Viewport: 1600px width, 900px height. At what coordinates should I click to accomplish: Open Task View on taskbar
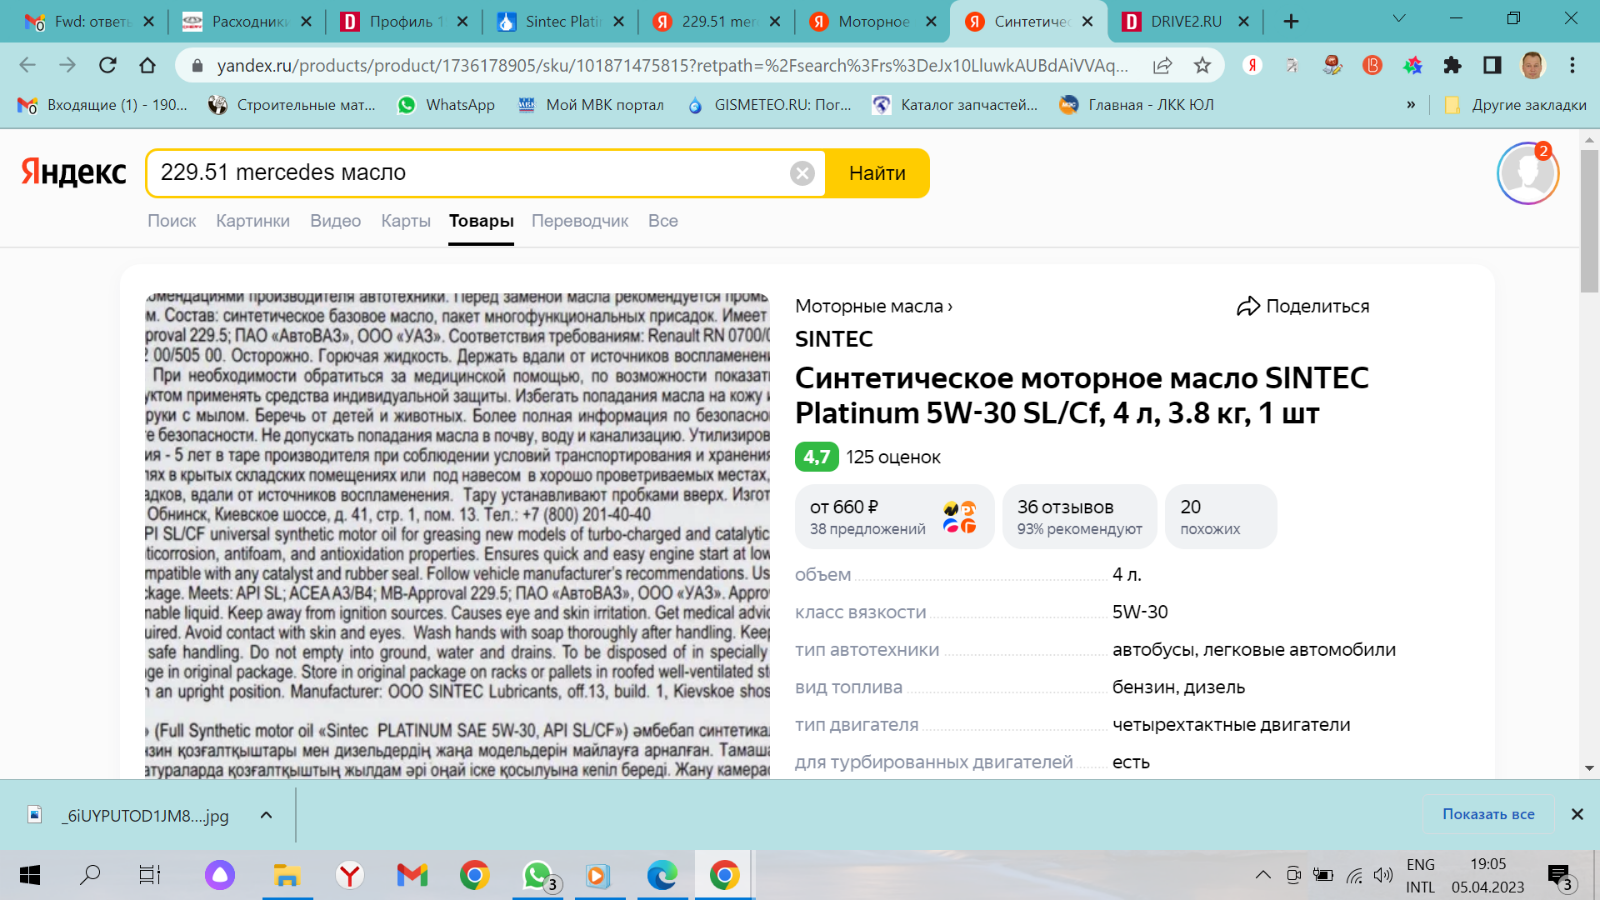pyautogui.click(x=150, y=875)
